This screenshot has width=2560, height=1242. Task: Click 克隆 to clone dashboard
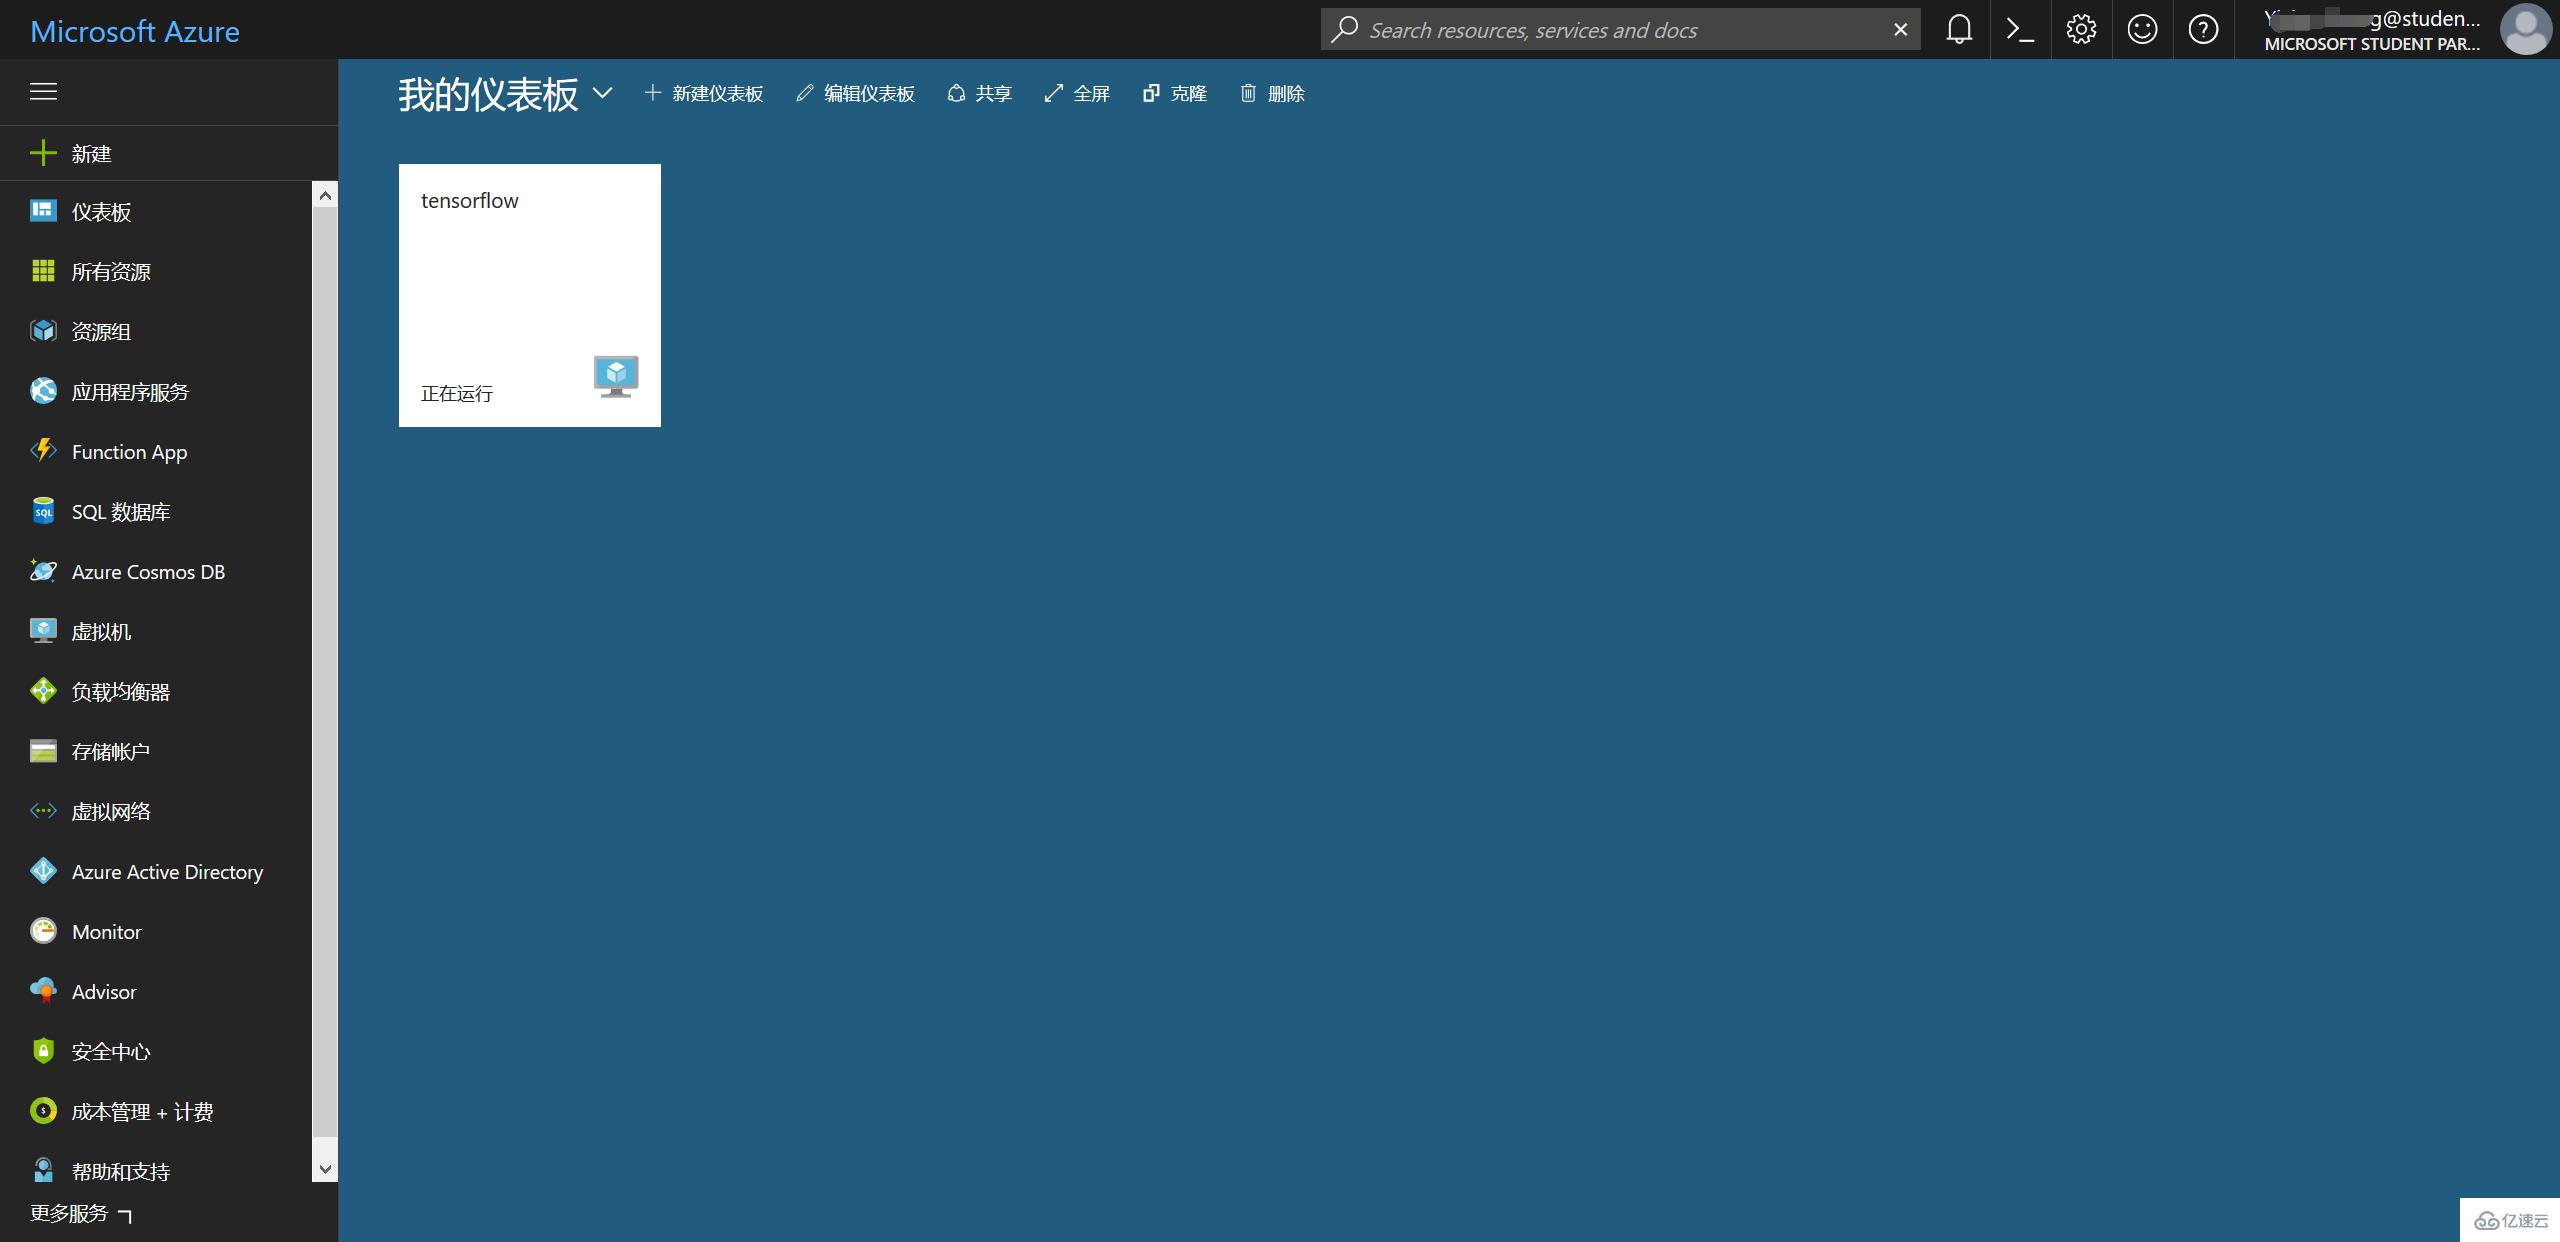pyautogui.click(x=1175, y=93)
